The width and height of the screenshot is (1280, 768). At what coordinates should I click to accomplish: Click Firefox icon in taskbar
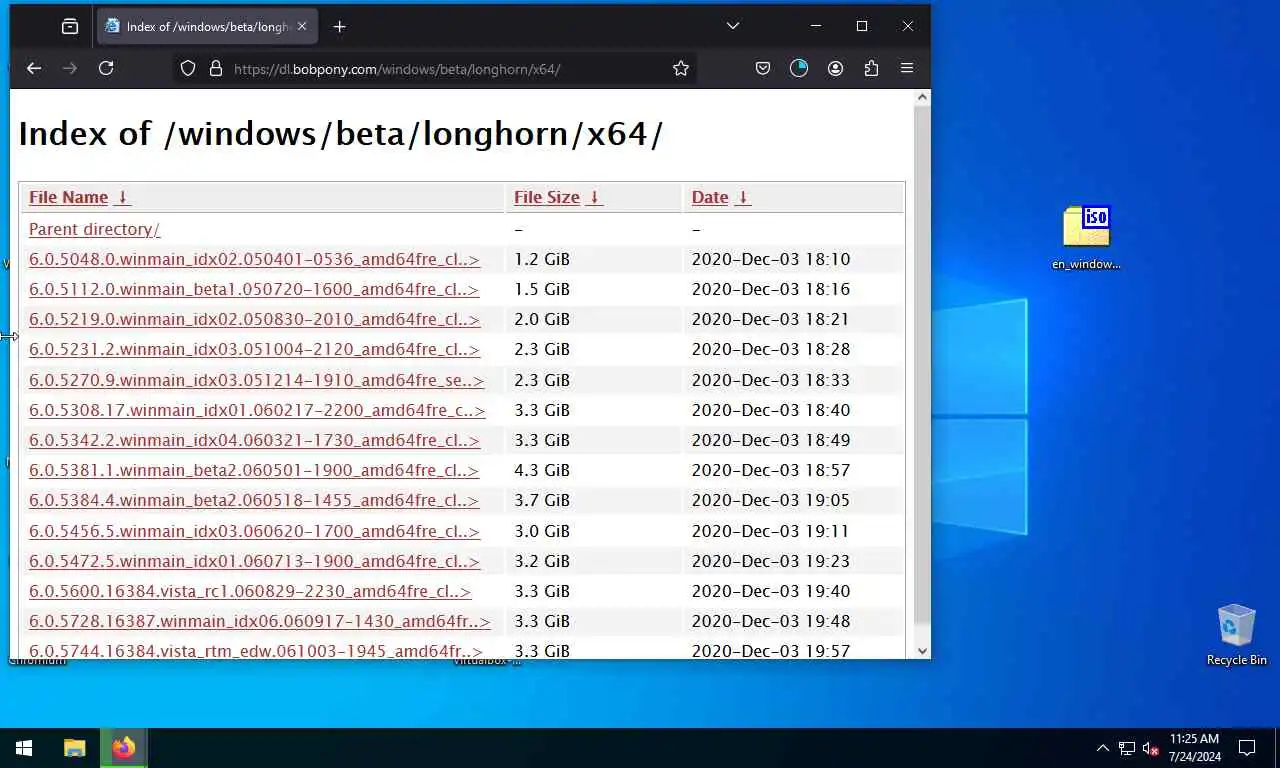[x=124, y=748]
